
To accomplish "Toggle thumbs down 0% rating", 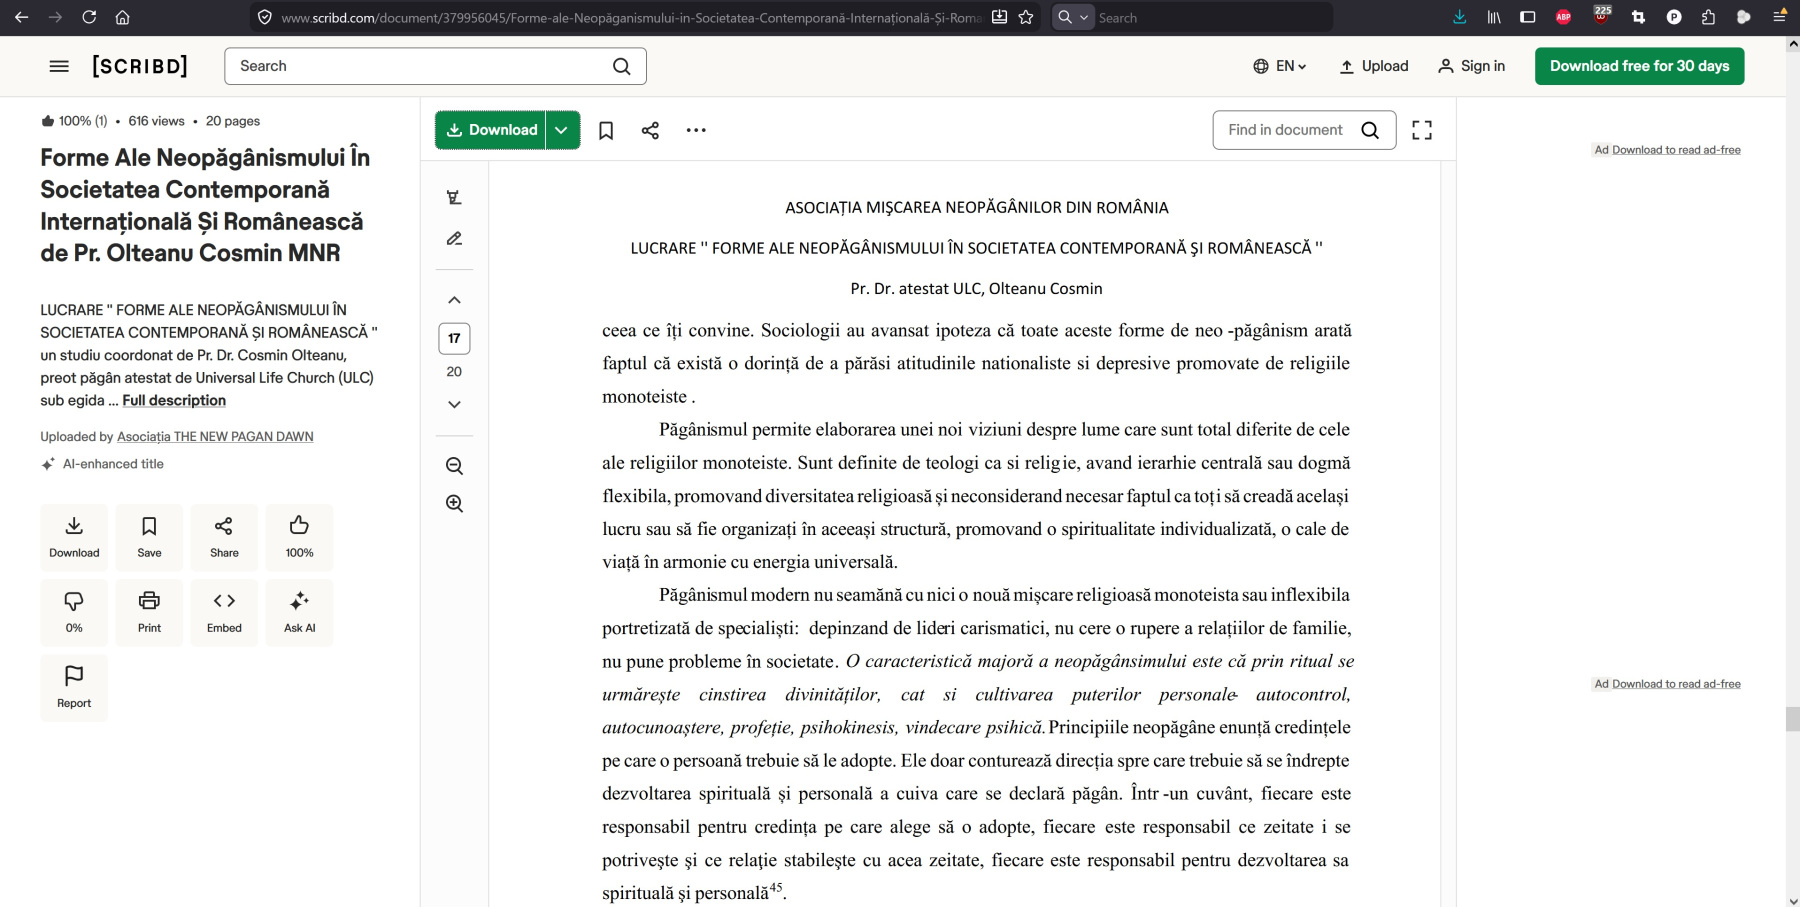I will pyautogui.click(x=74, y=612).
